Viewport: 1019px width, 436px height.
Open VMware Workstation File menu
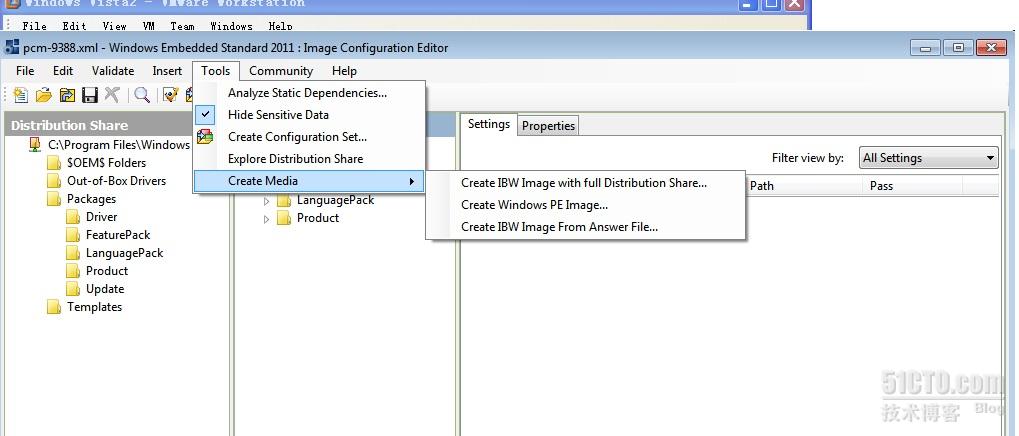(34, 26)
